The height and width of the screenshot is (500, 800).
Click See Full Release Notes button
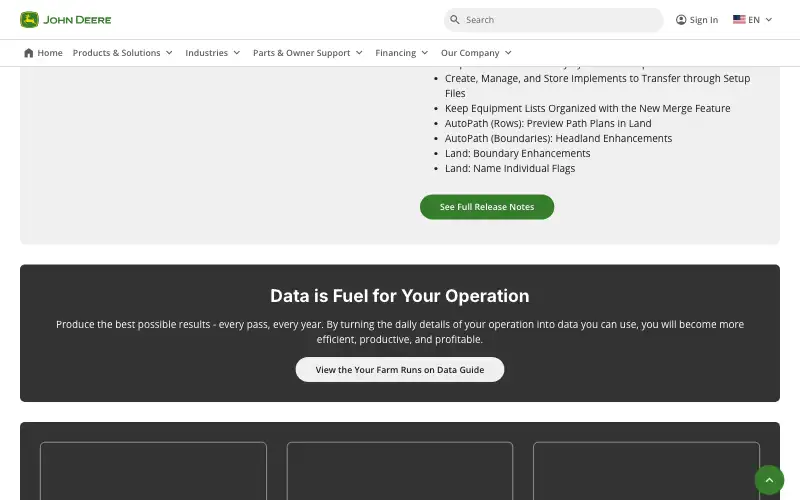point(487,207)
